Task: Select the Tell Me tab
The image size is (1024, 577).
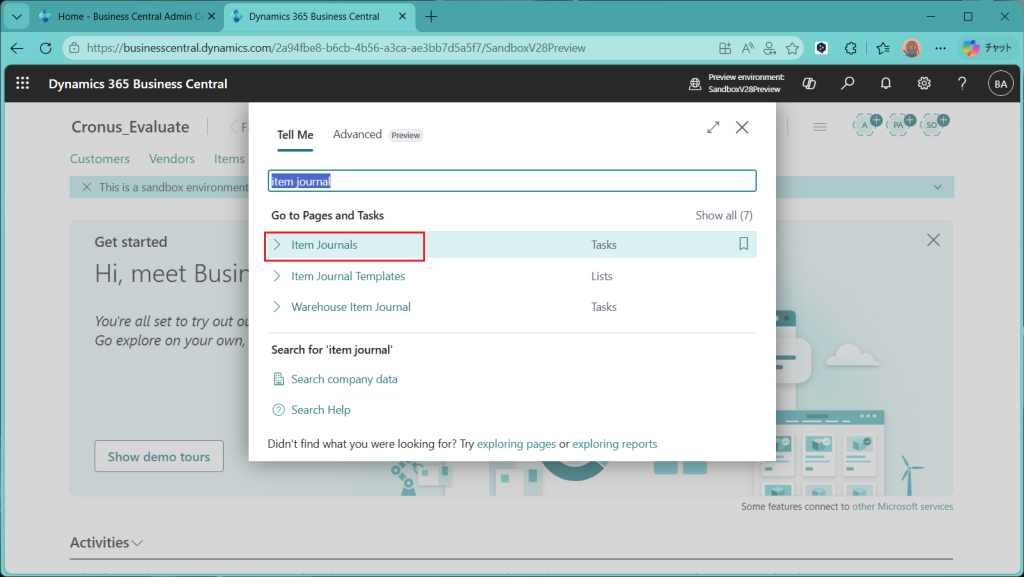Action: click(x=295, y=135)
